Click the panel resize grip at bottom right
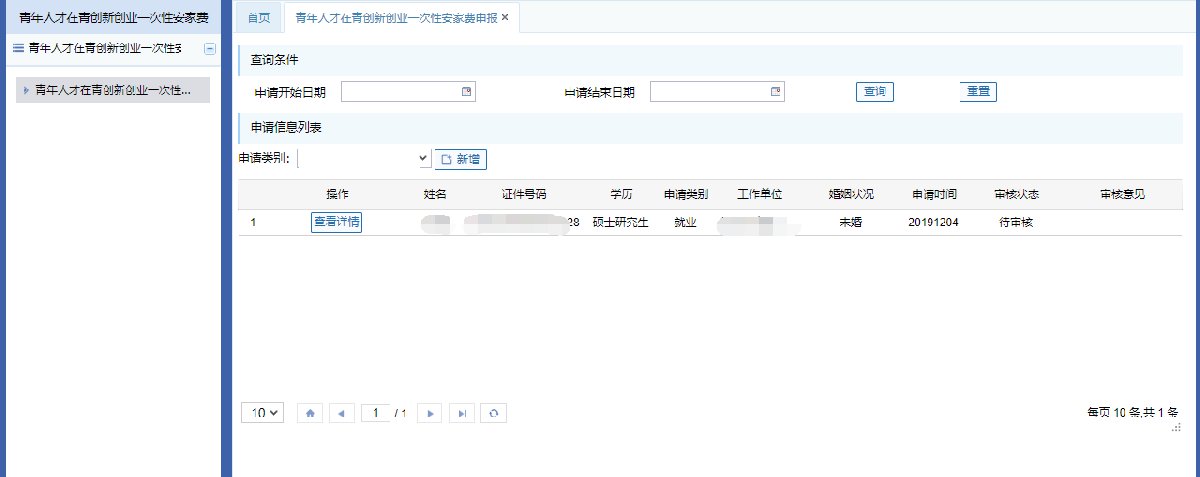Viewport: 1200px width, 477px height. coord(1177,426)
